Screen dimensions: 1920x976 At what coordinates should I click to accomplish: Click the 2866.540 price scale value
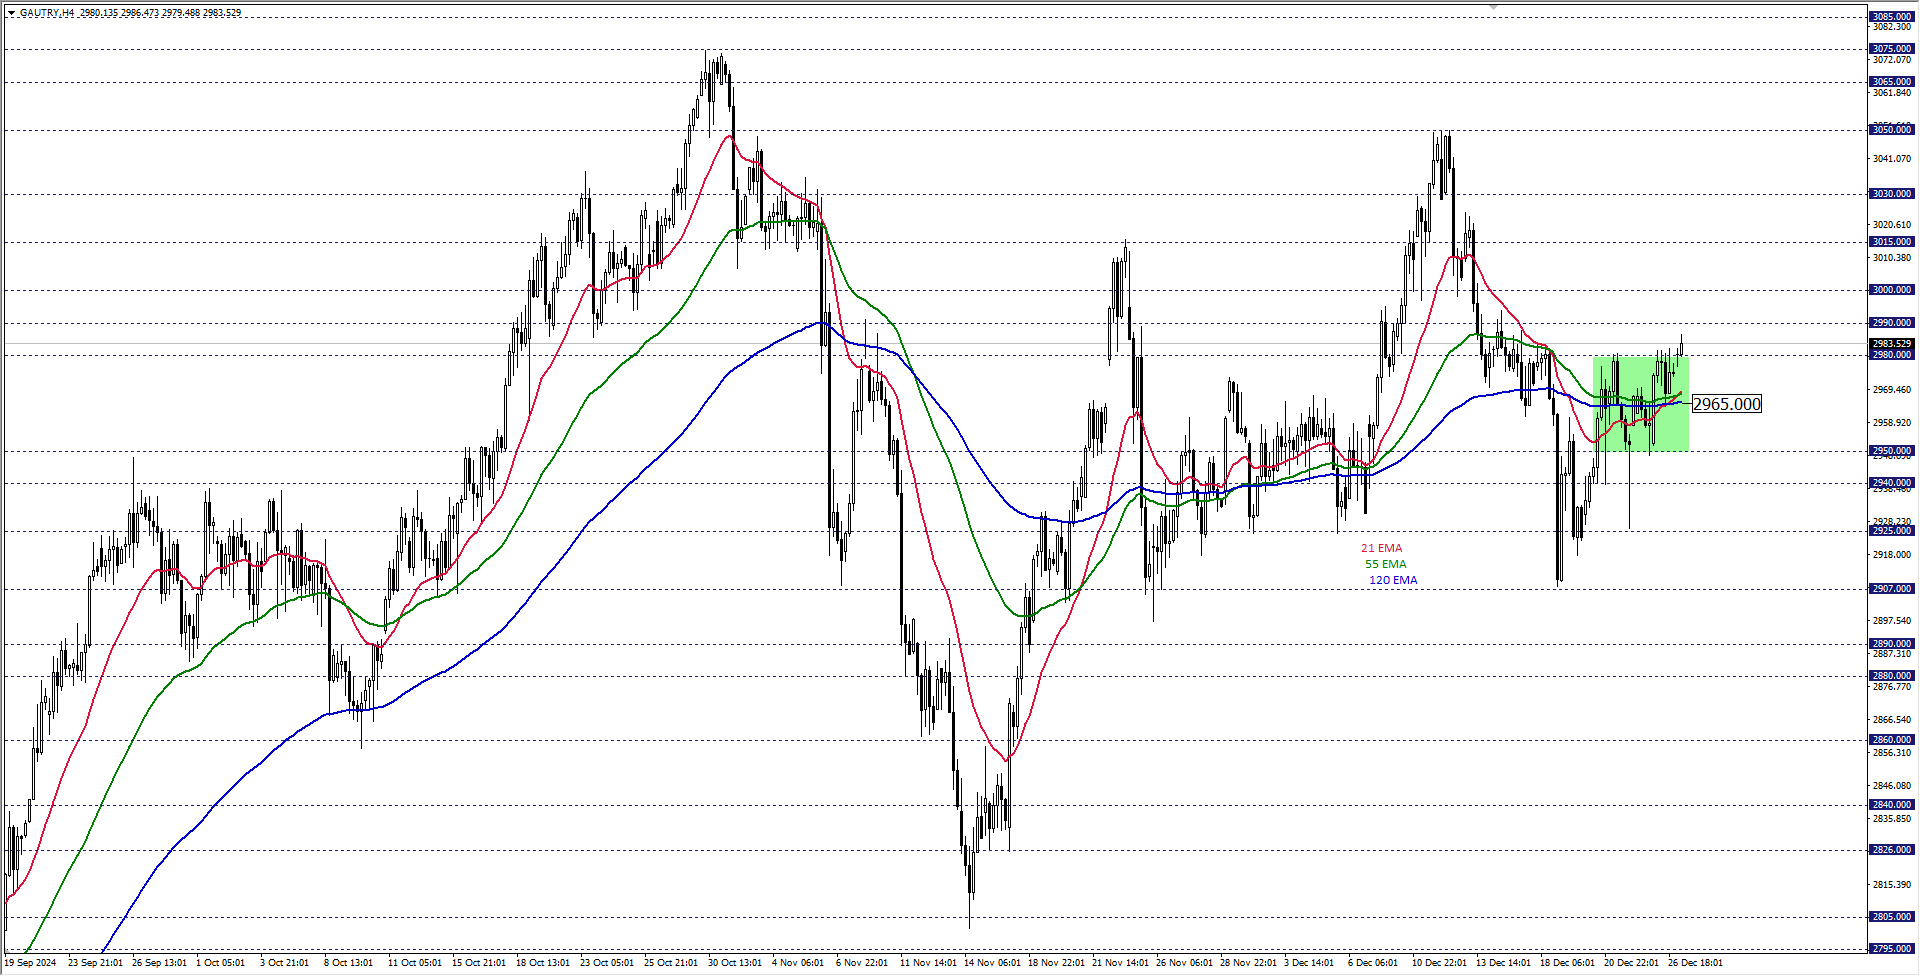[x=1892, y=720]
